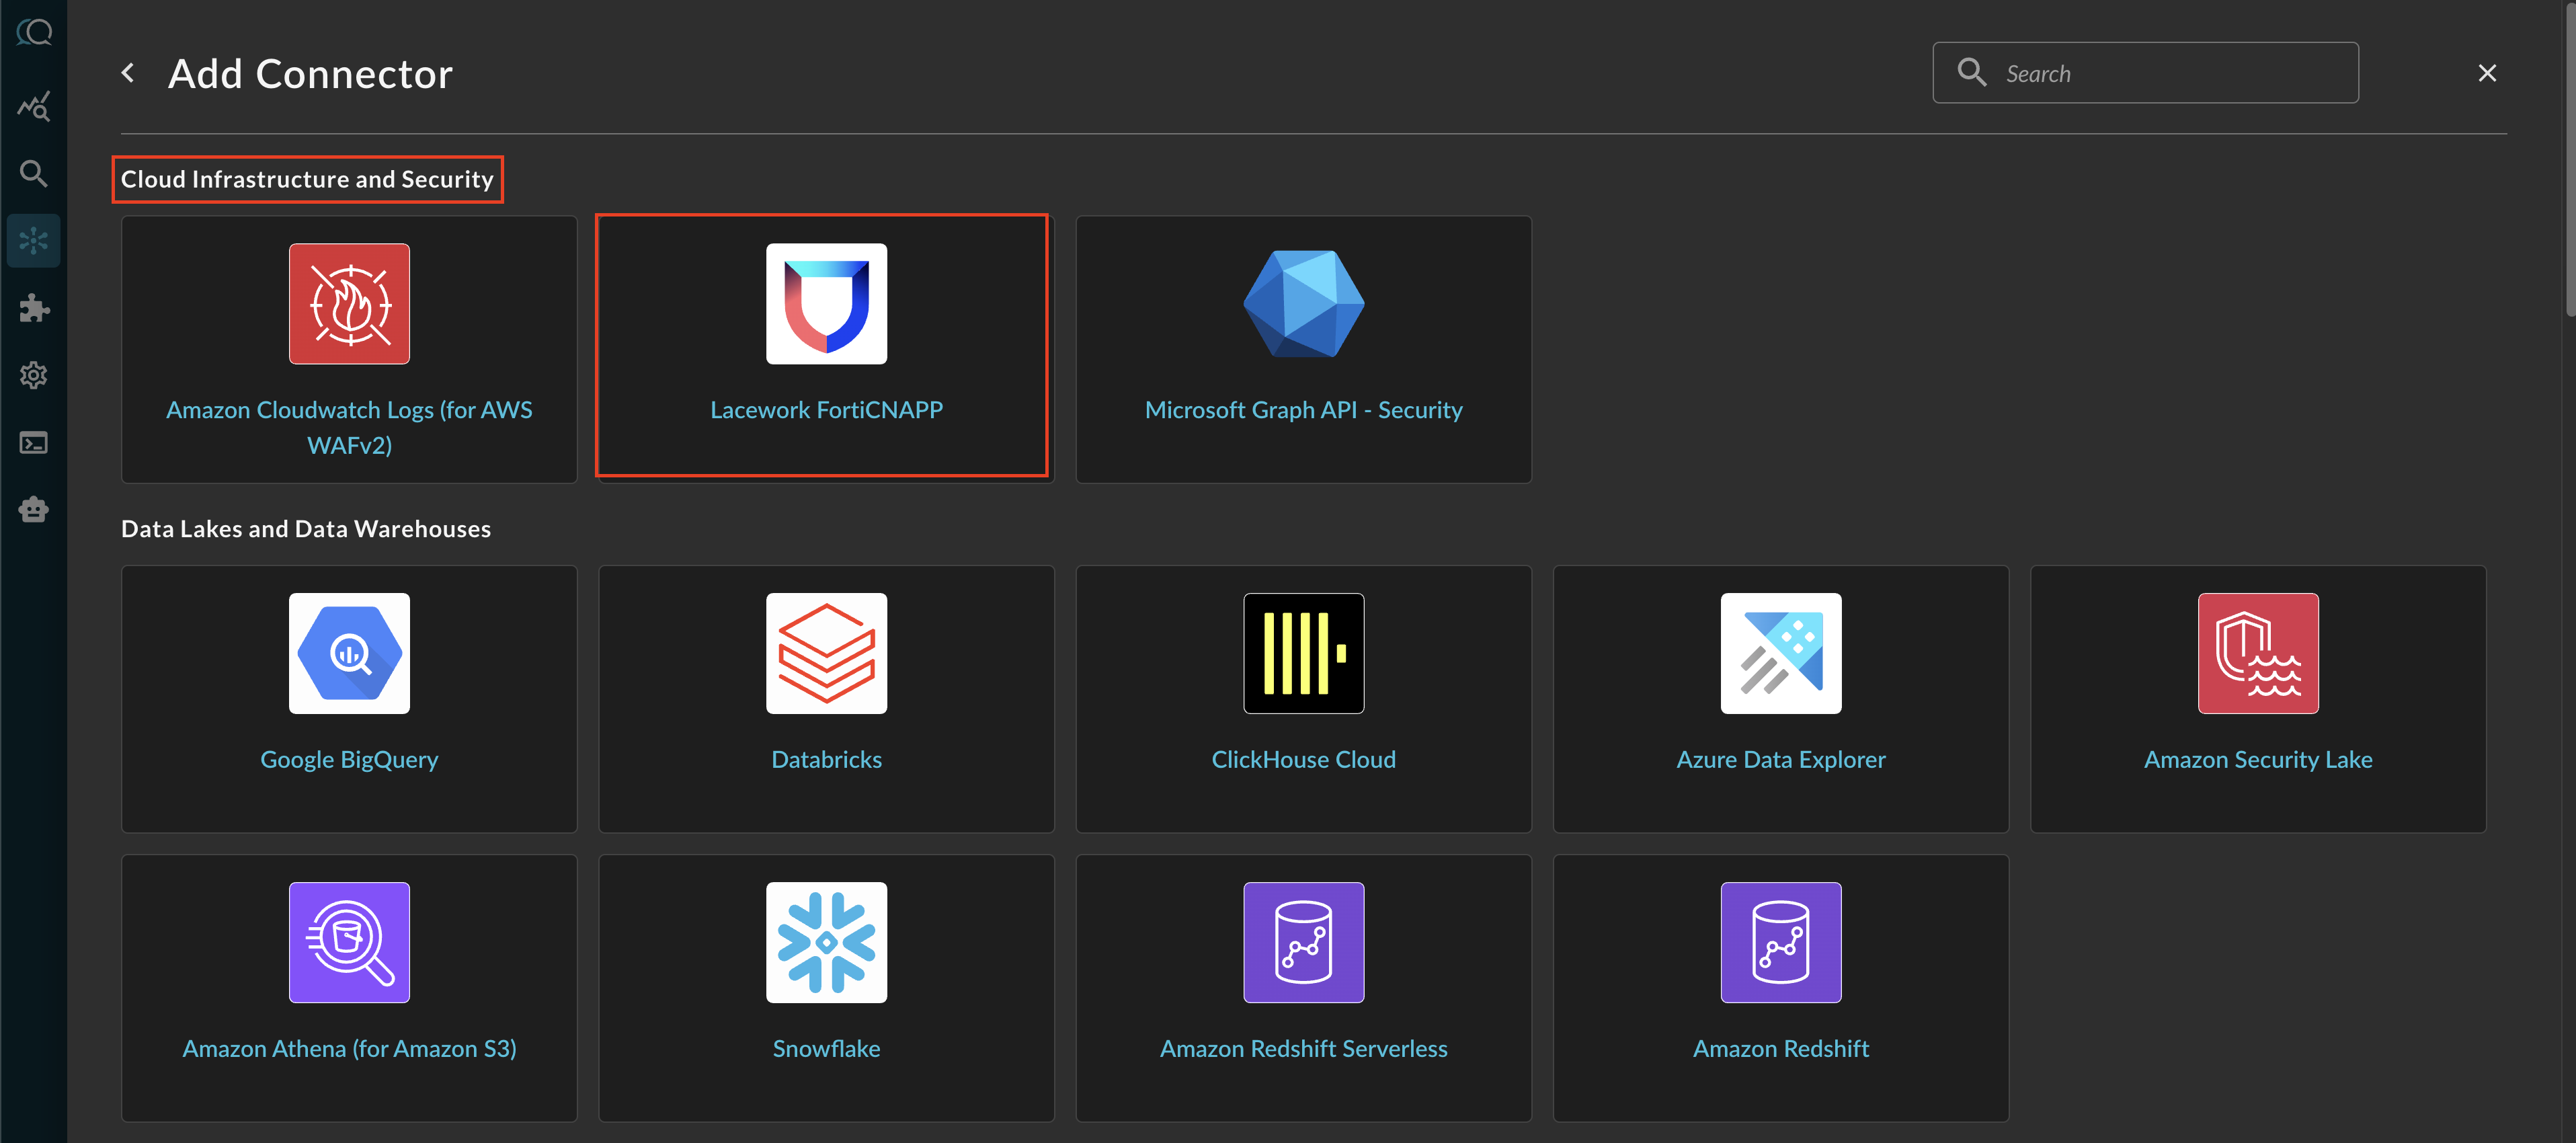The height and width of the screenshot is (1143, 2576).
Task: Click the Amazon Security Lake red icon
Action: [2258, 653]
